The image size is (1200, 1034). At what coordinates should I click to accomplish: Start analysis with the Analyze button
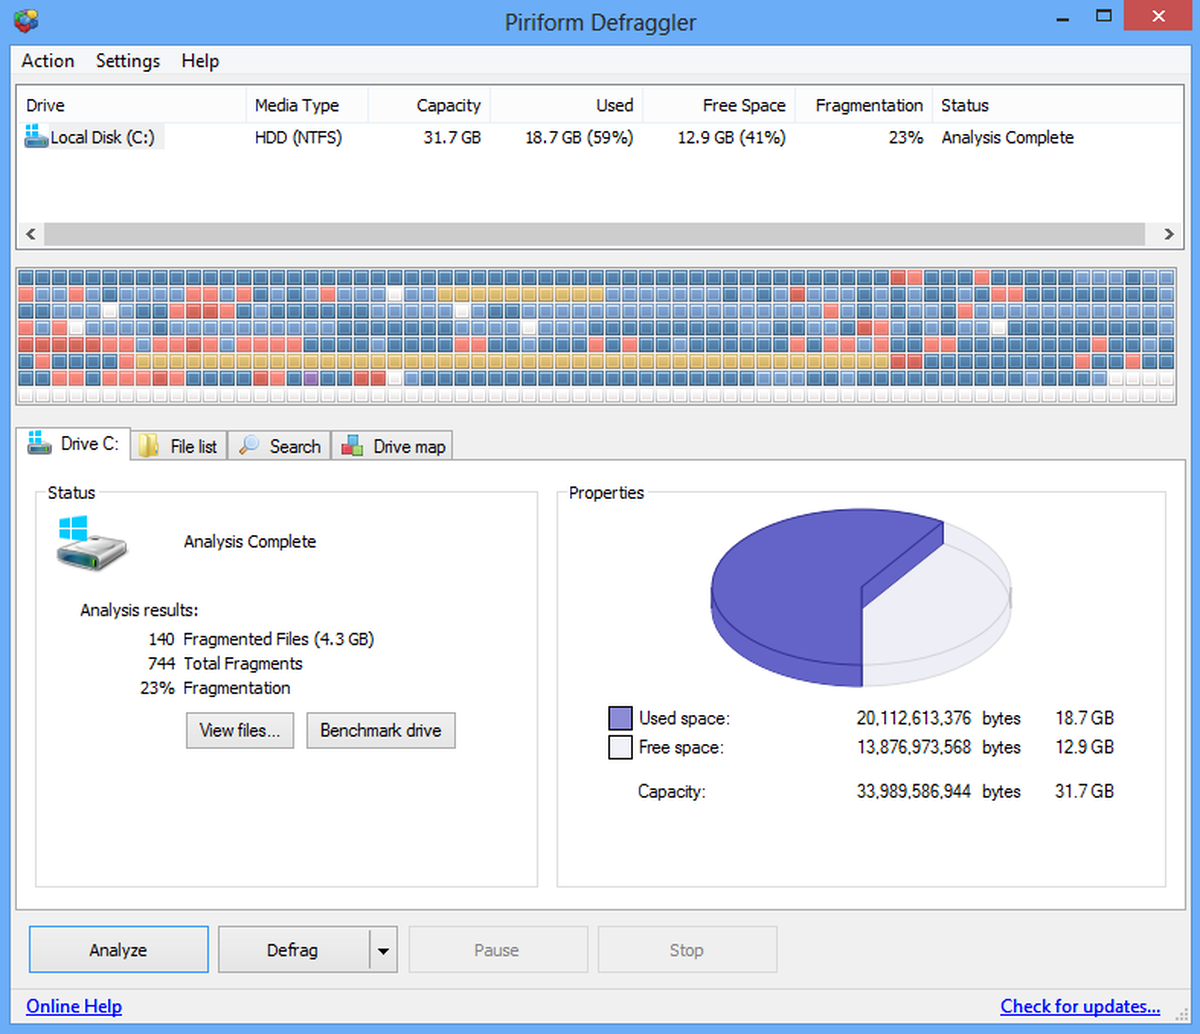click(x=117, y=949)
